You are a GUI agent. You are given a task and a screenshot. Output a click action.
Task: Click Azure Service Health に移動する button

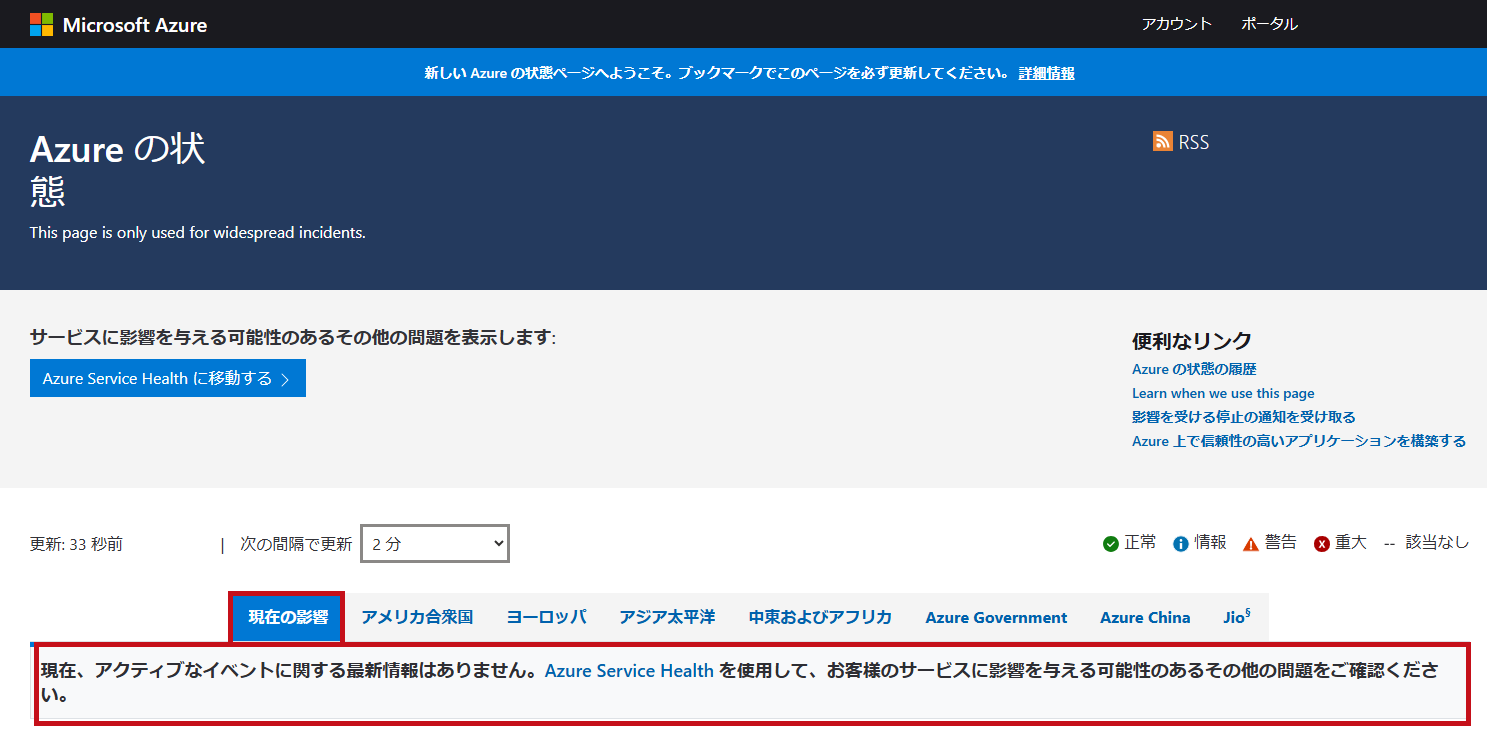pos(168,379)
